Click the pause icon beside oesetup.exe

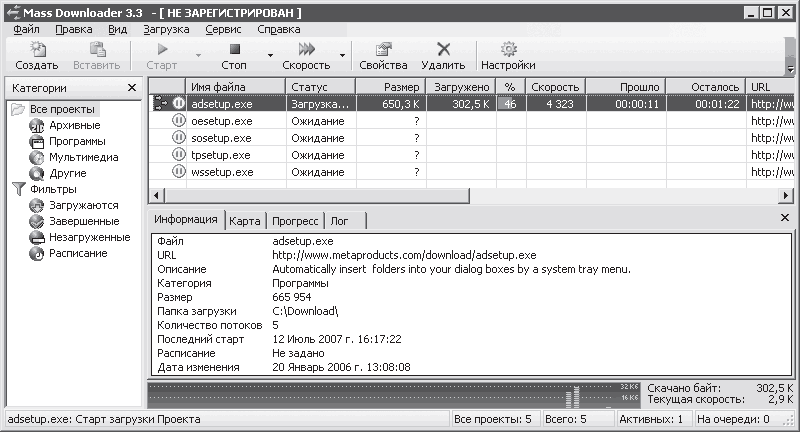tap(179, 121)
